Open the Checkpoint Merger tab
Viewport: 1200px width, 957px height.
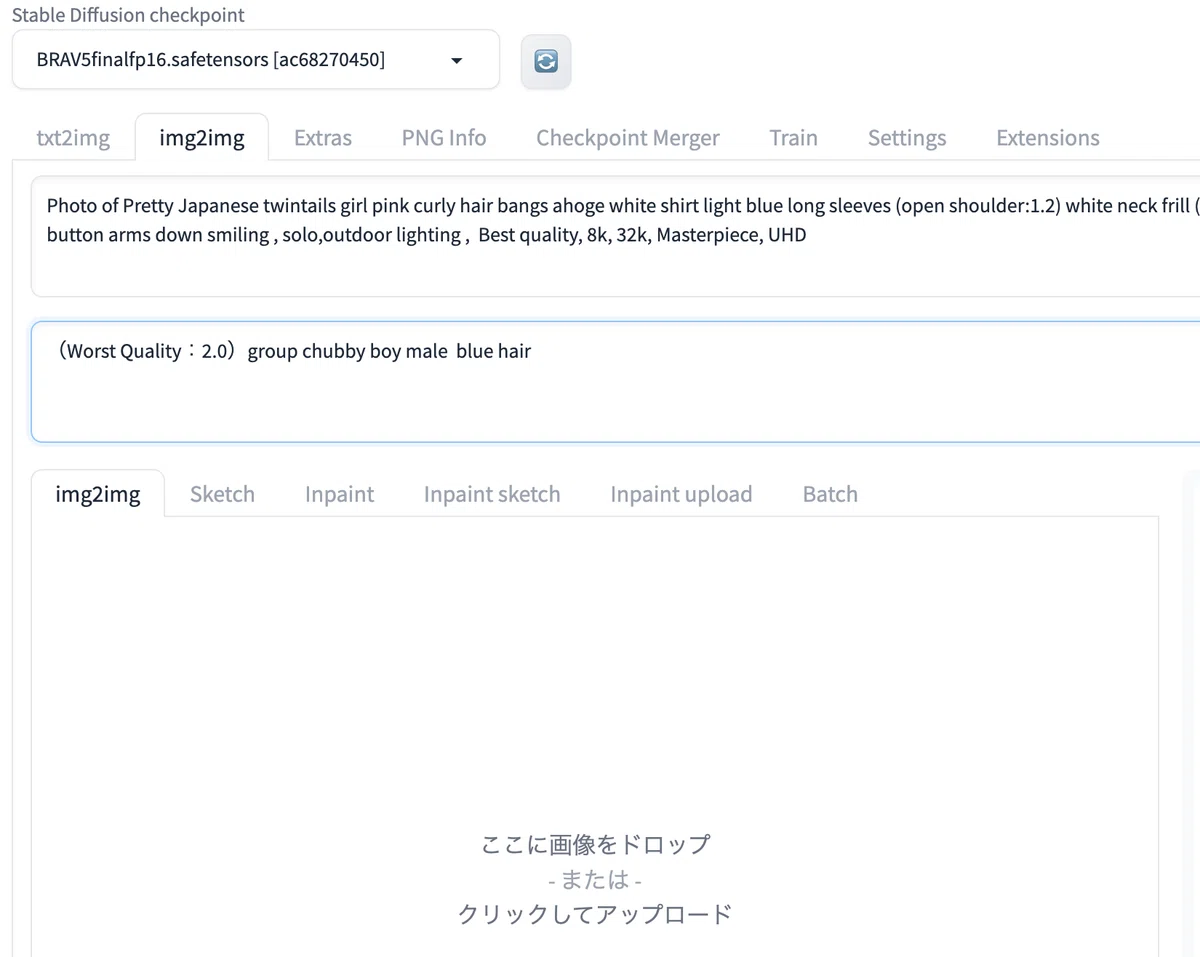pos(628,138)
